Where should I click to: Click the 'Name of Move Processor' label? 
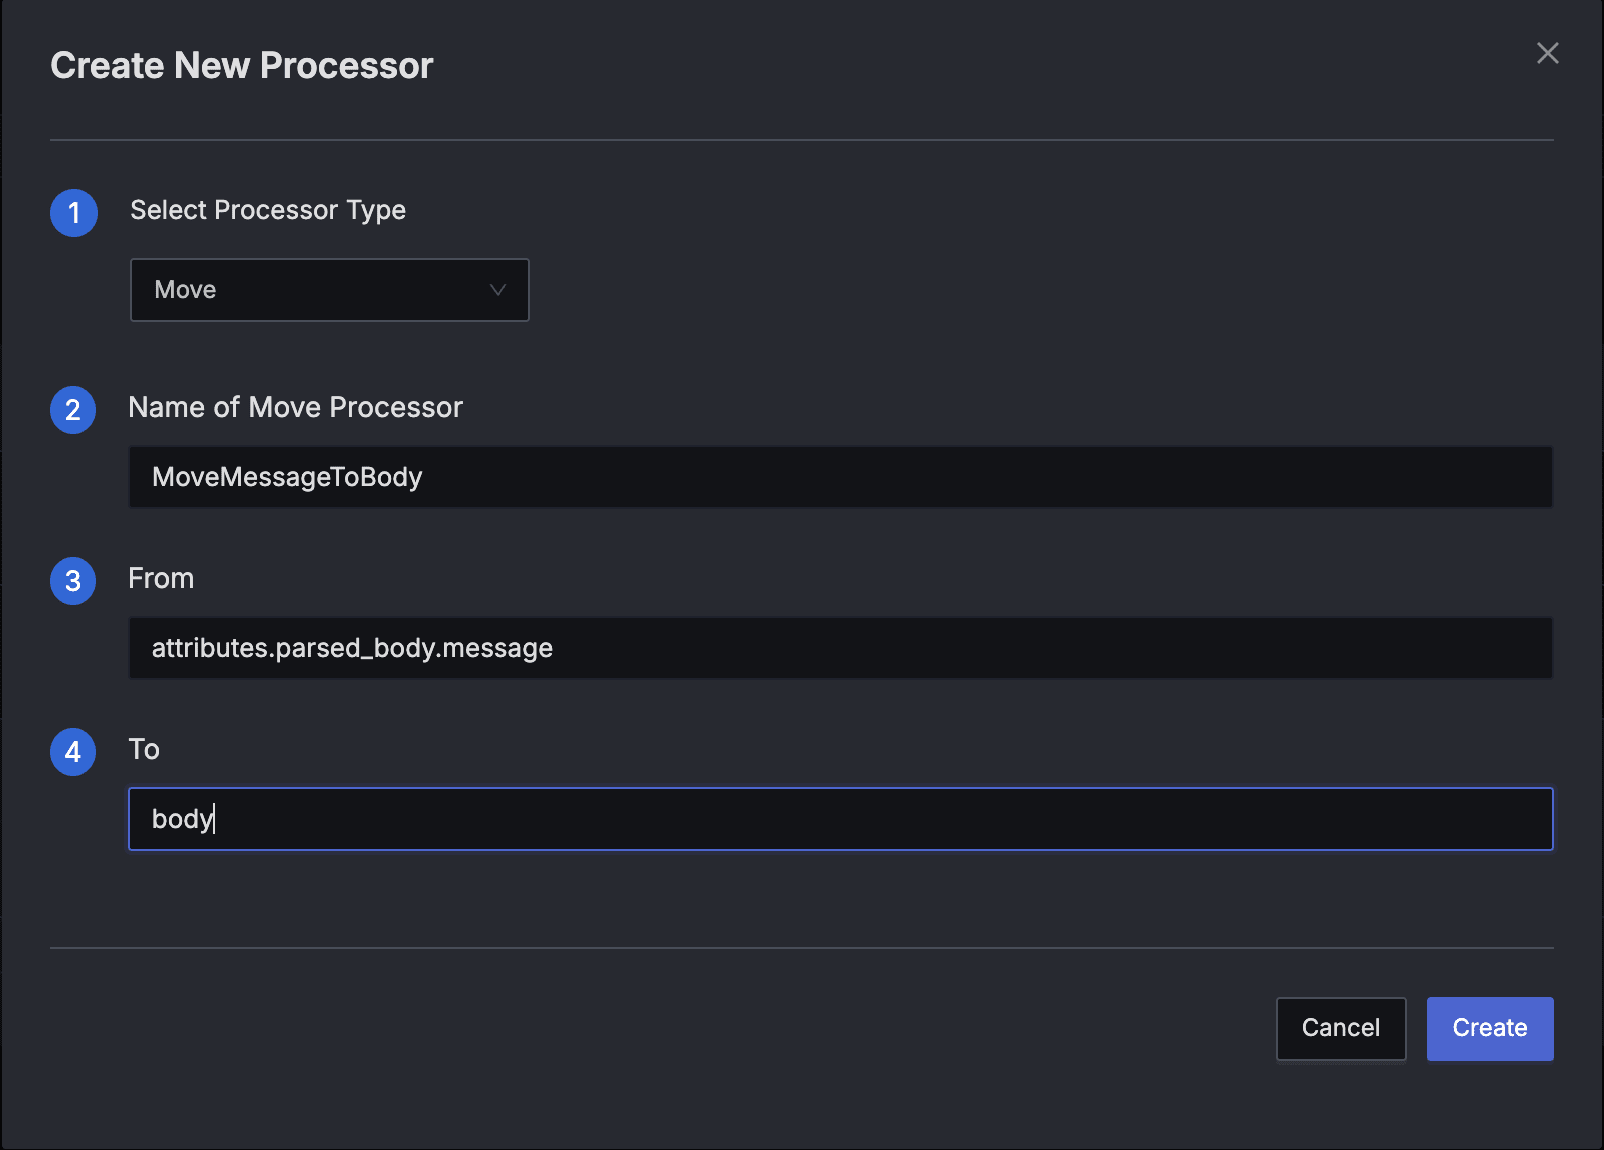(296, 407)
